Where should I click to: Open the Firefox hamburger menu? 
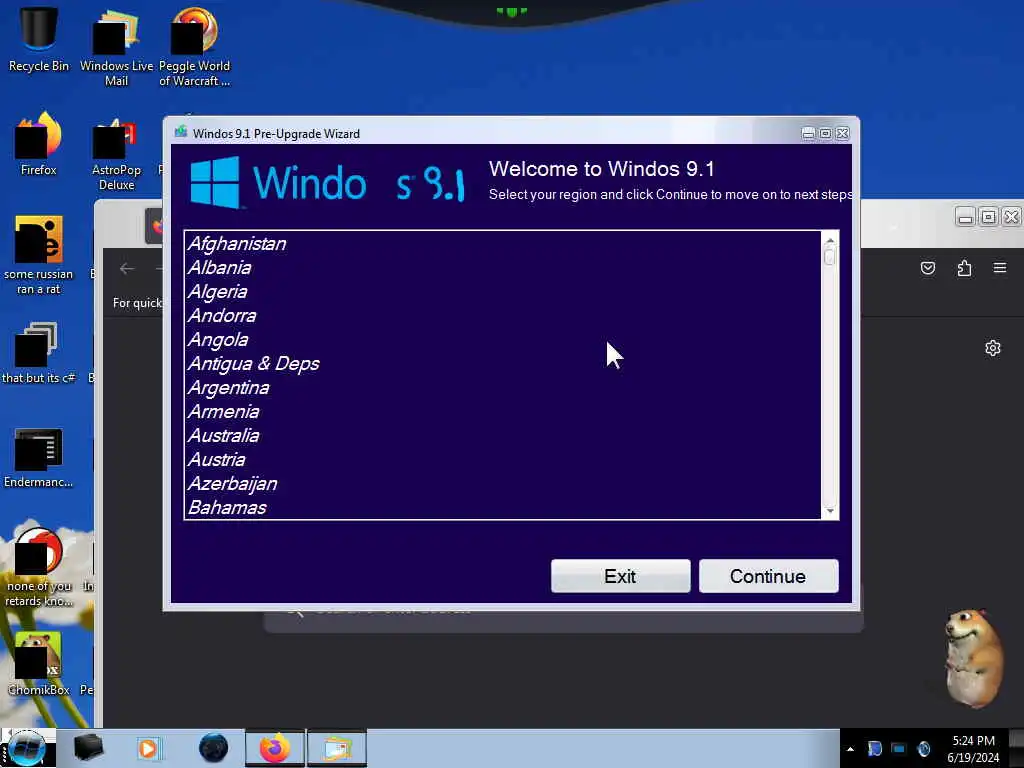[x=1000, y=268]
